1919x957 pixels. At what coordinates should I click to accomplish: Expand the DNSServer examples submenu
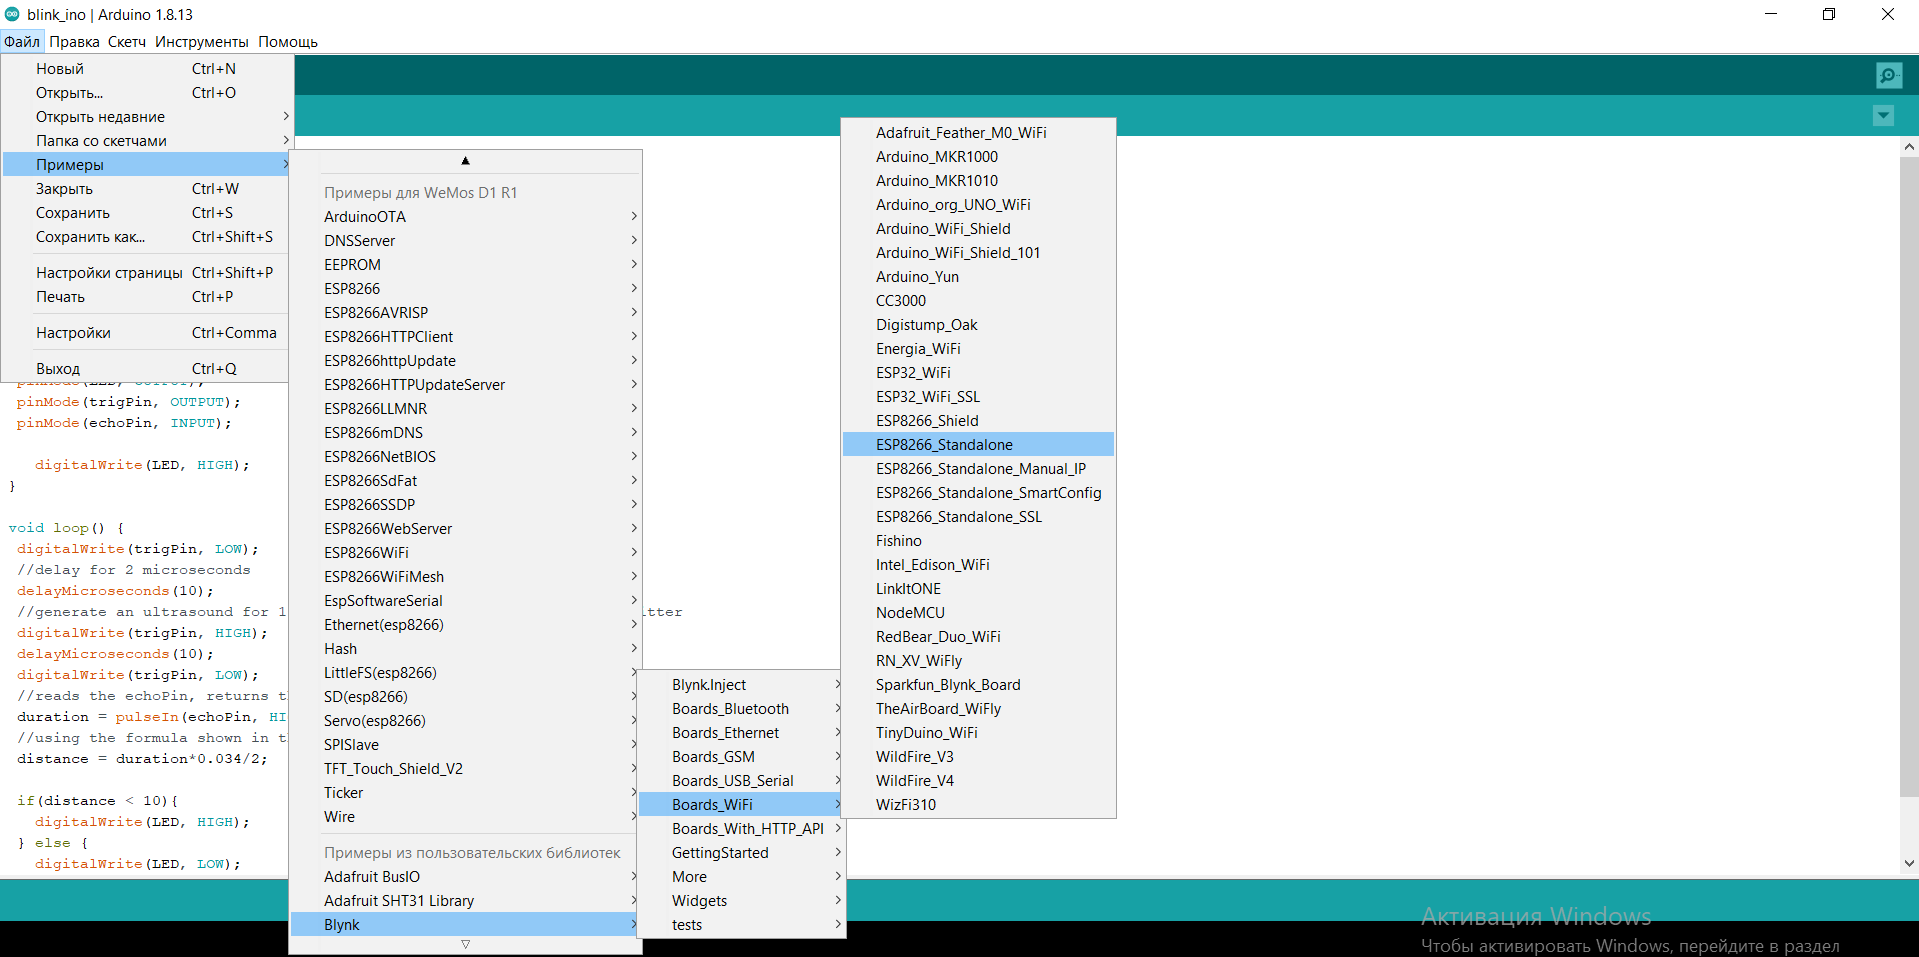(465, 241)
